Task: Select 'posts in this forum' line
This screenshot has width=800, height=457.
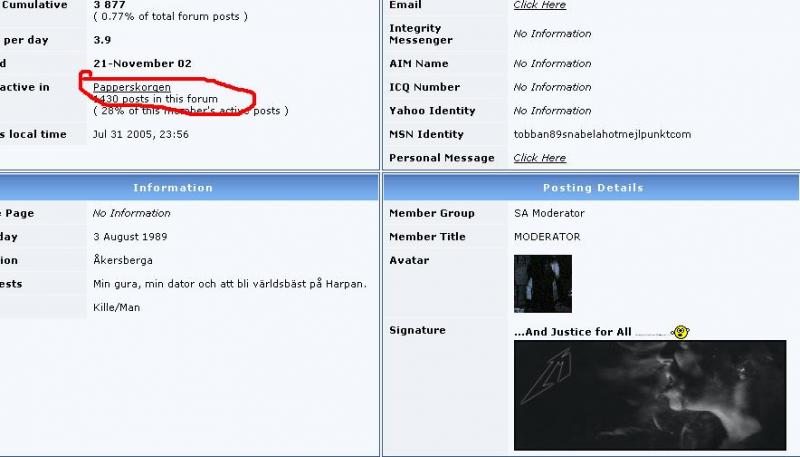Action: click(155, 99)
